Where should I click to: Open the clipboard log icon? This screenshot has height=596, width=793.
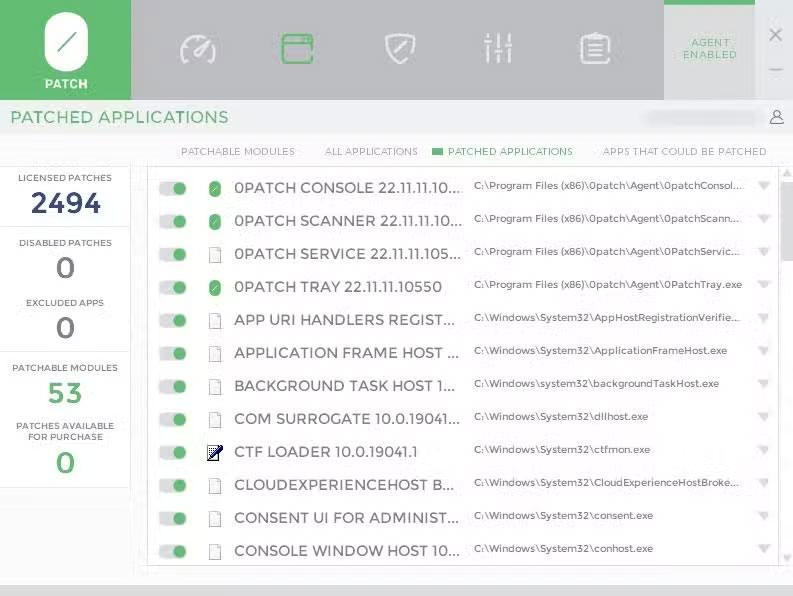(595, 48)
